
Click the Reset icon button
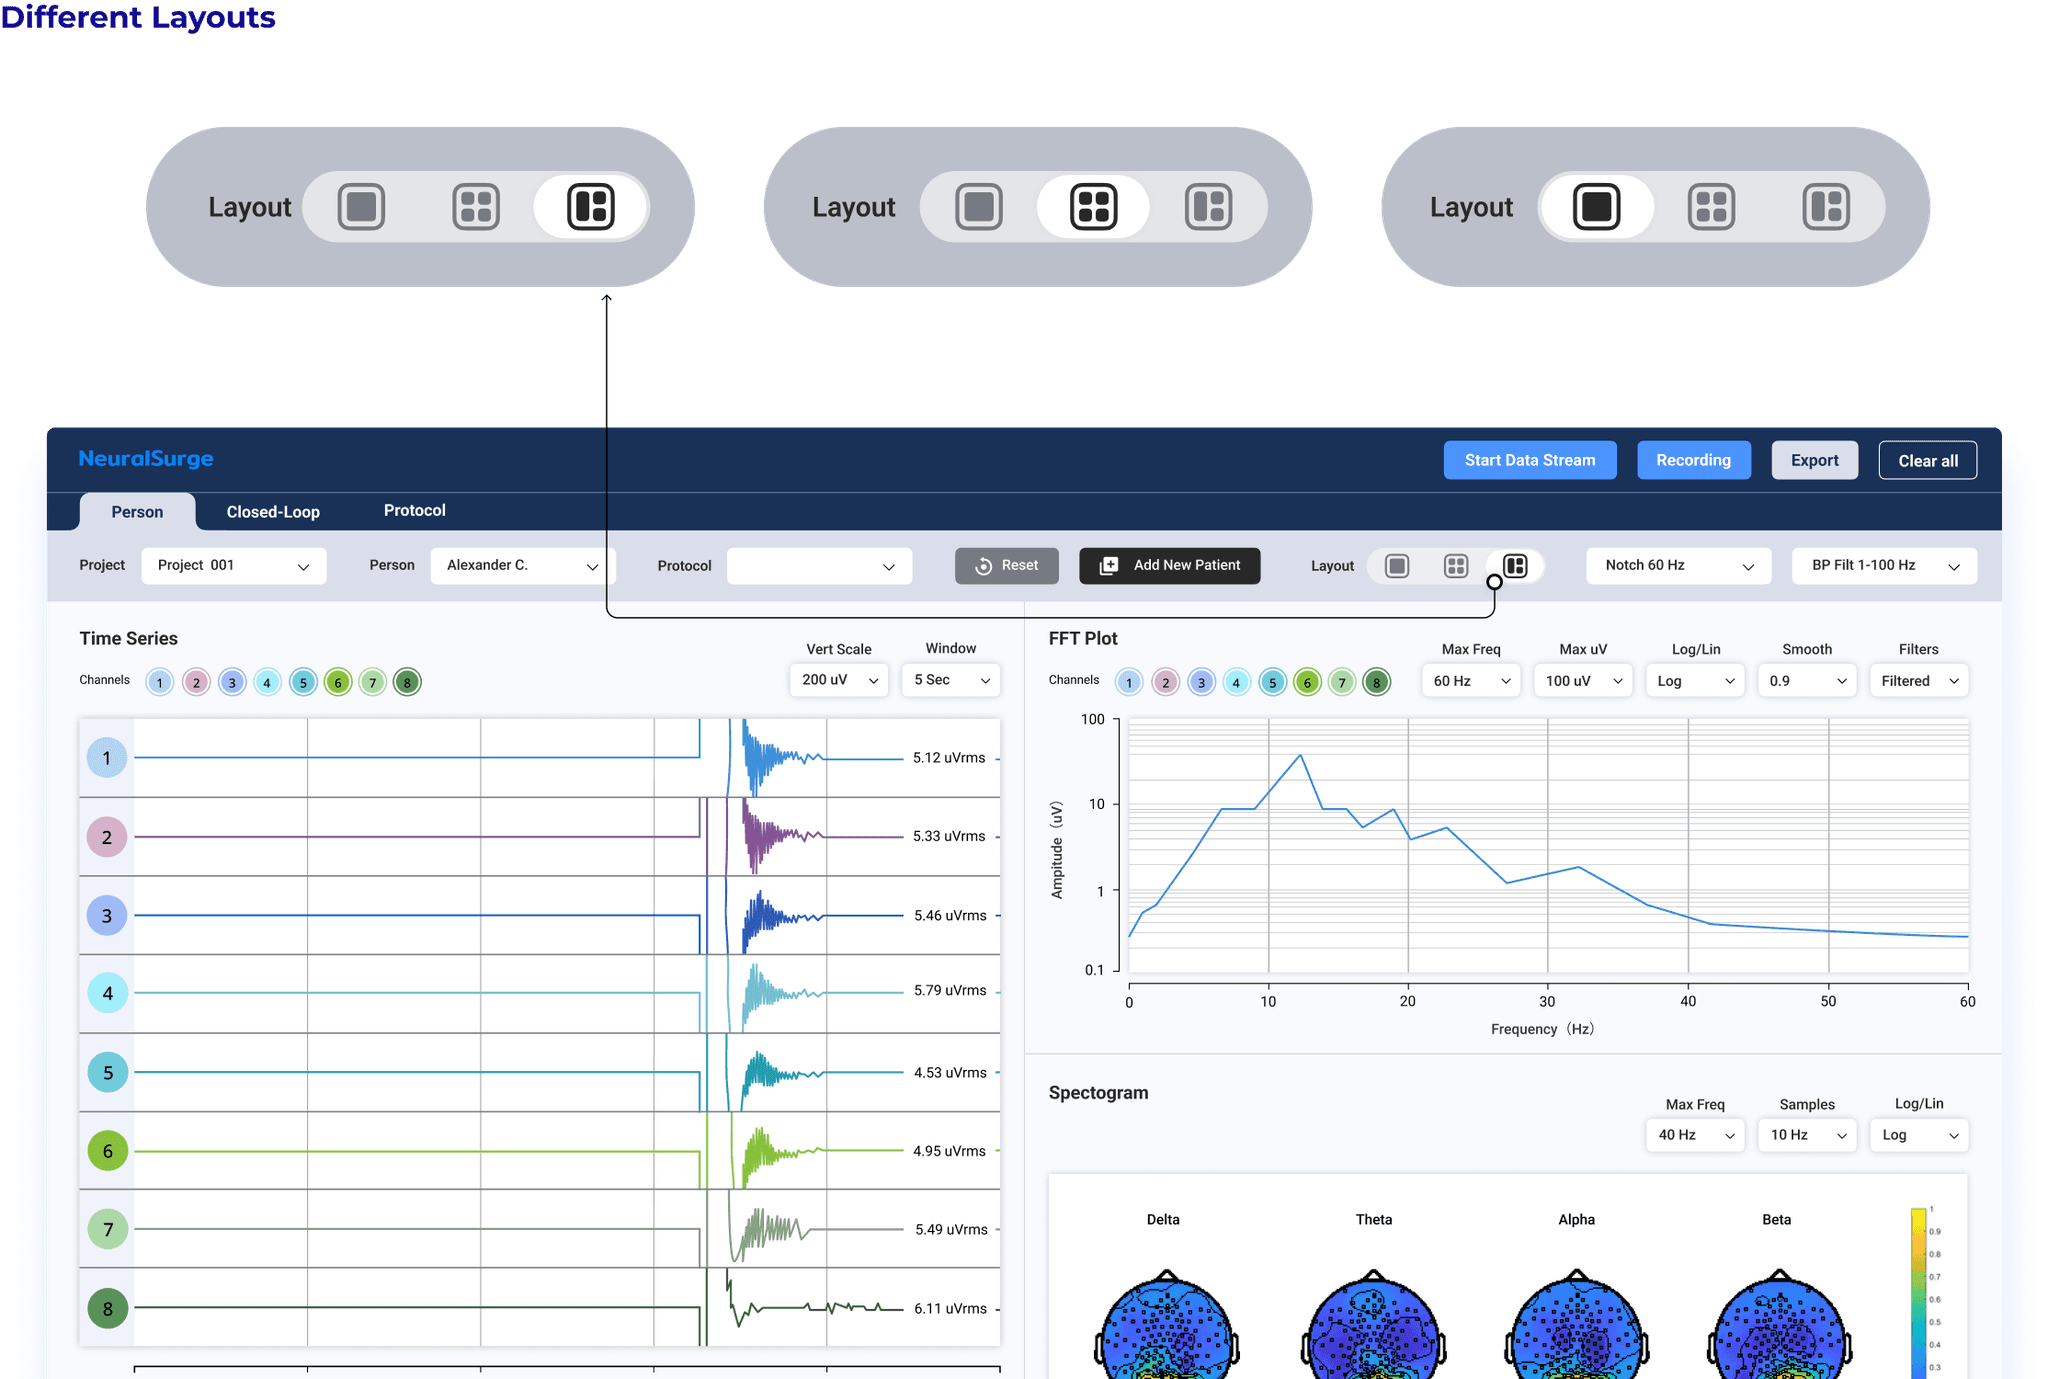984,566
